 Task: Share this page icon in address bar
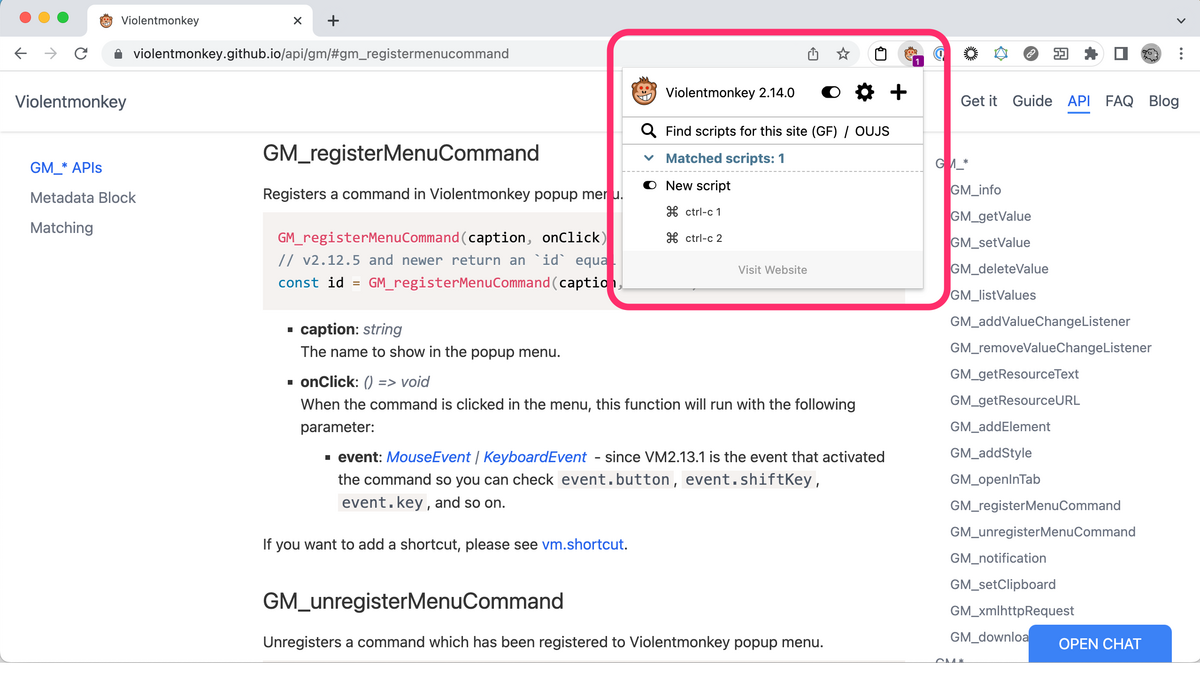tap(813, 54)
